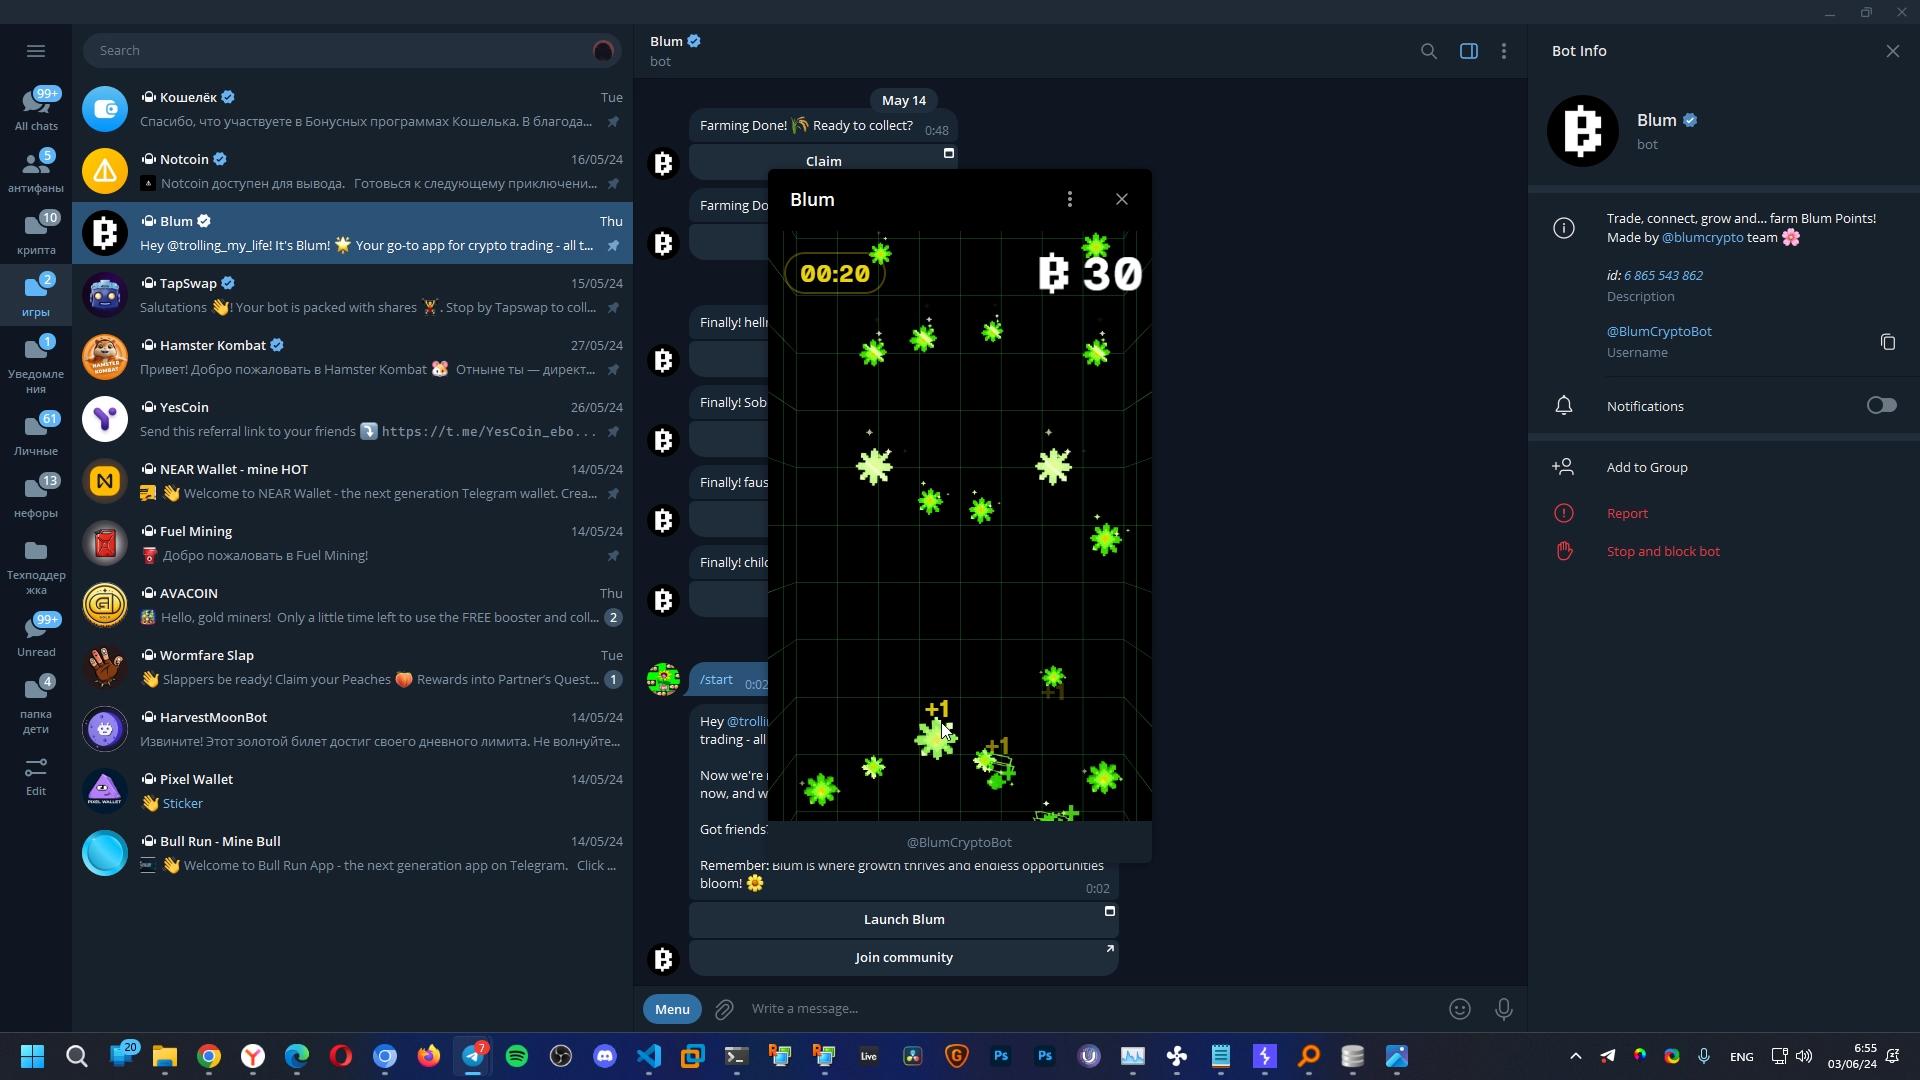Click the Launch Blum button

click(x=903, y=919)
